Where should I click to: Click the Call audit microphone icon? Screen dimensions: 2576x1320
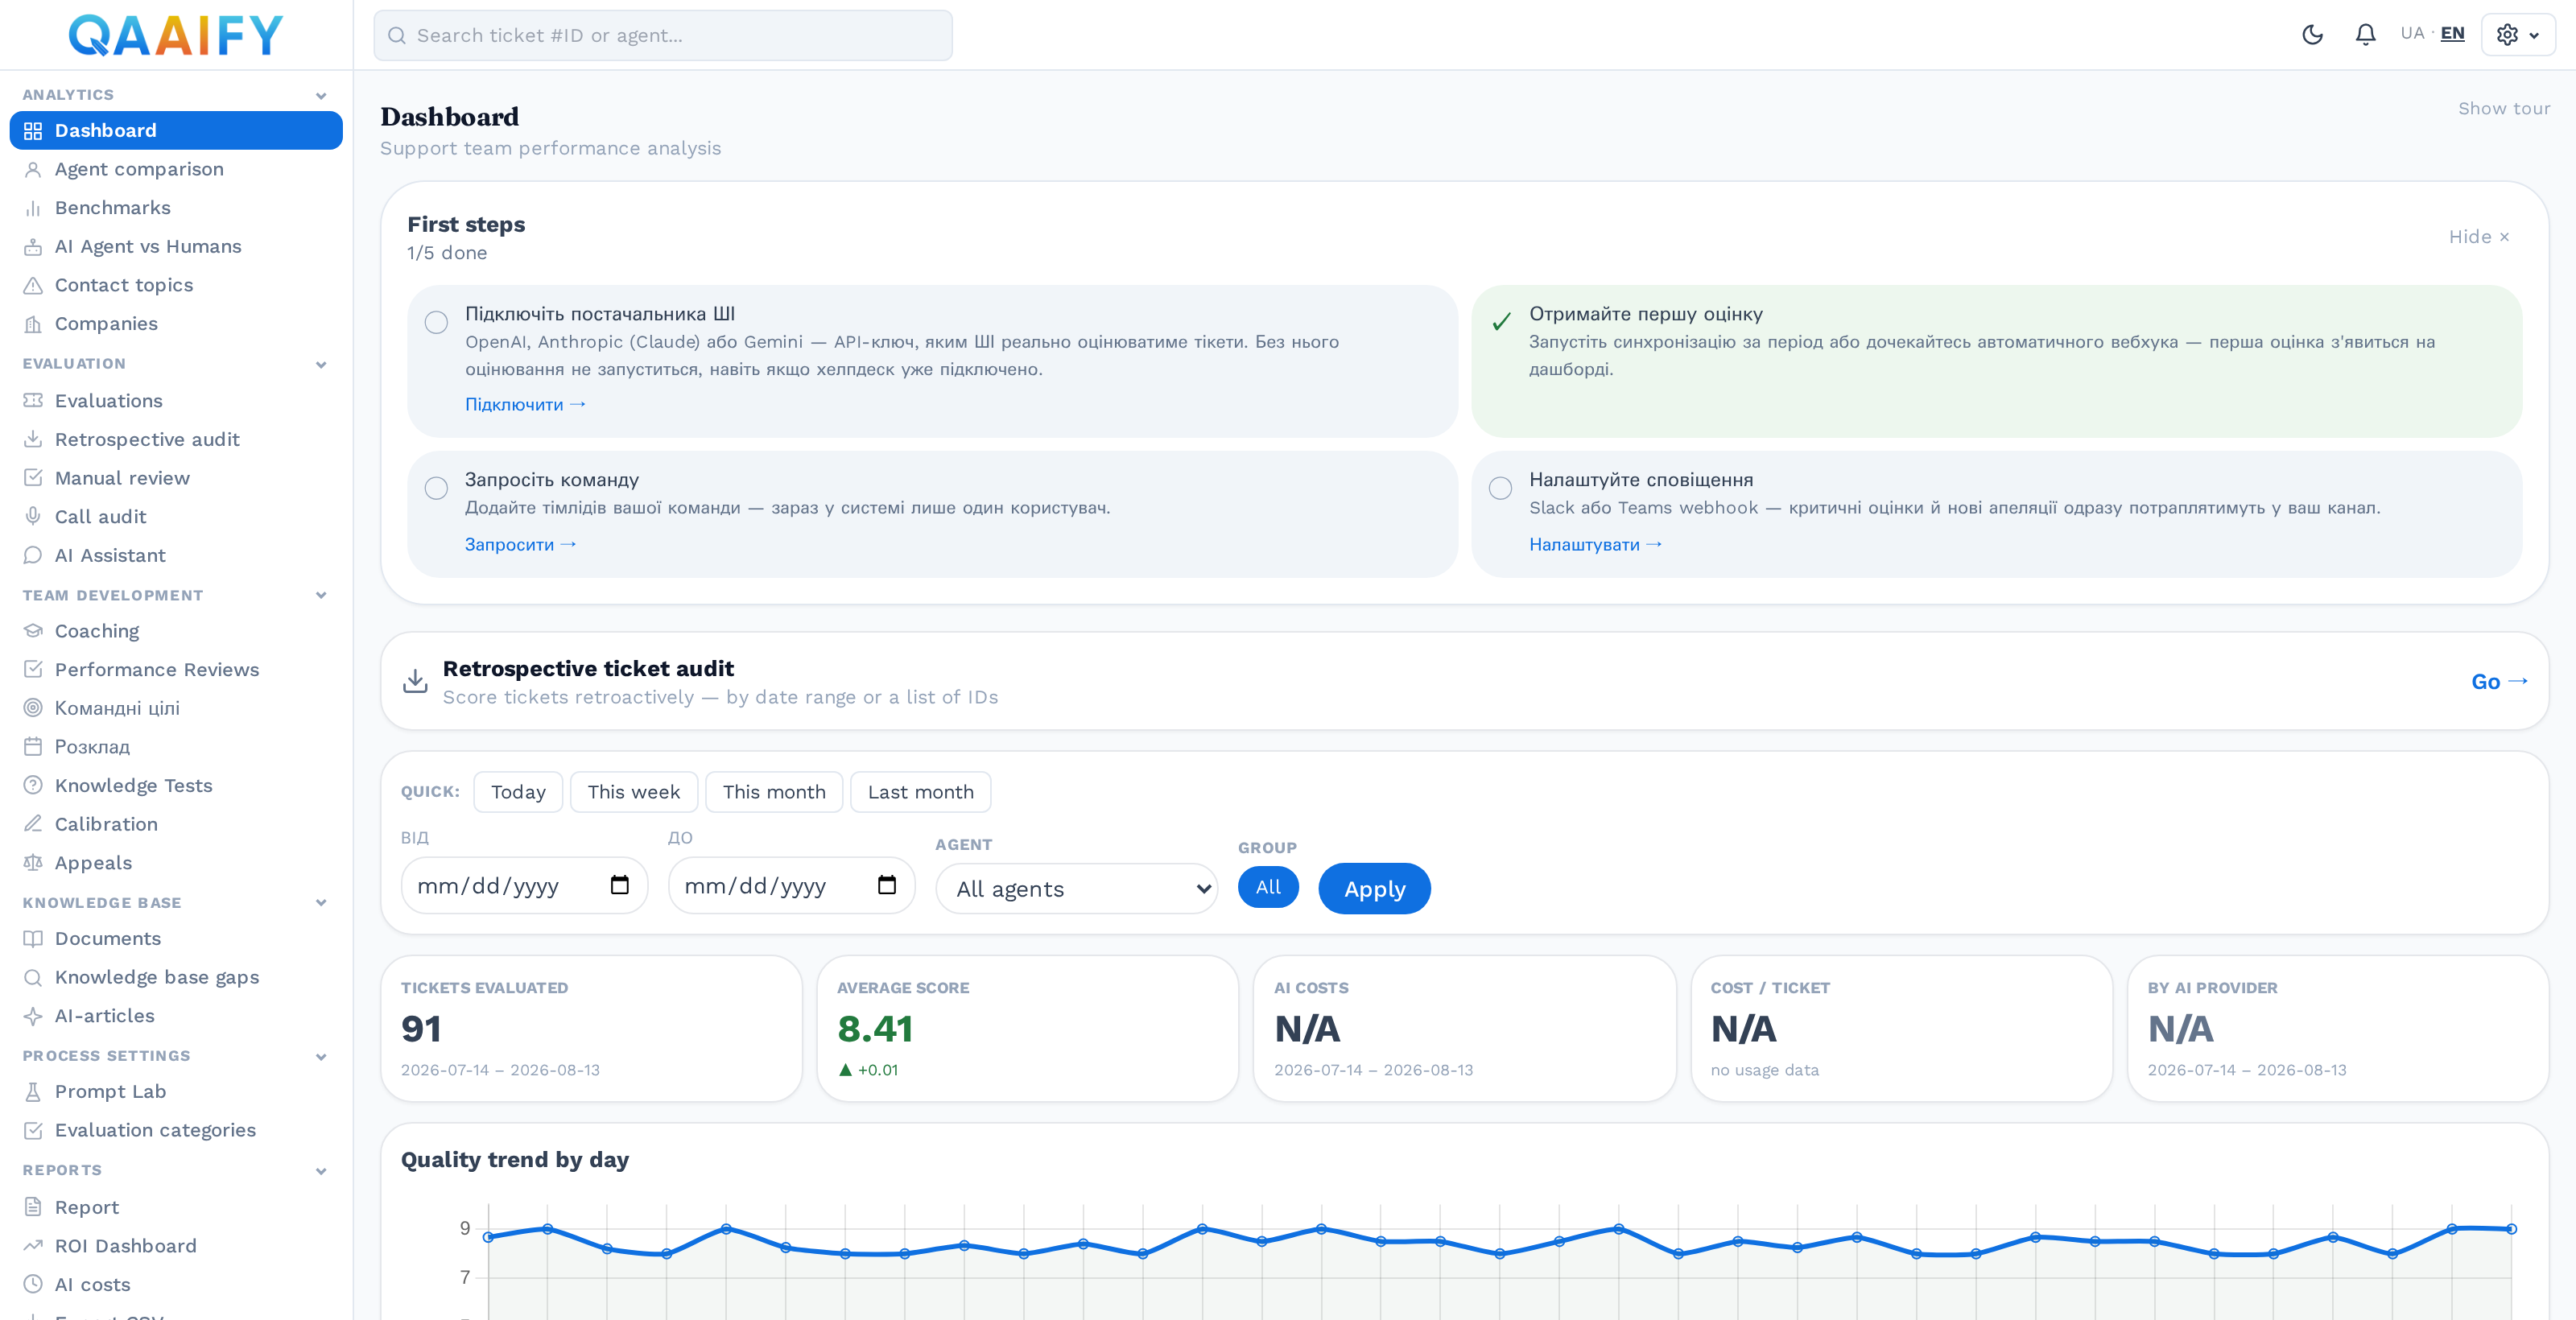pos(33,516)
